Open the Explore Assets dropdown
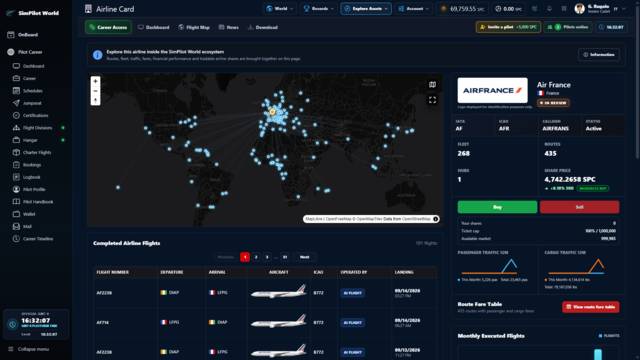This screenshot has width=640, height=360. 366,9
